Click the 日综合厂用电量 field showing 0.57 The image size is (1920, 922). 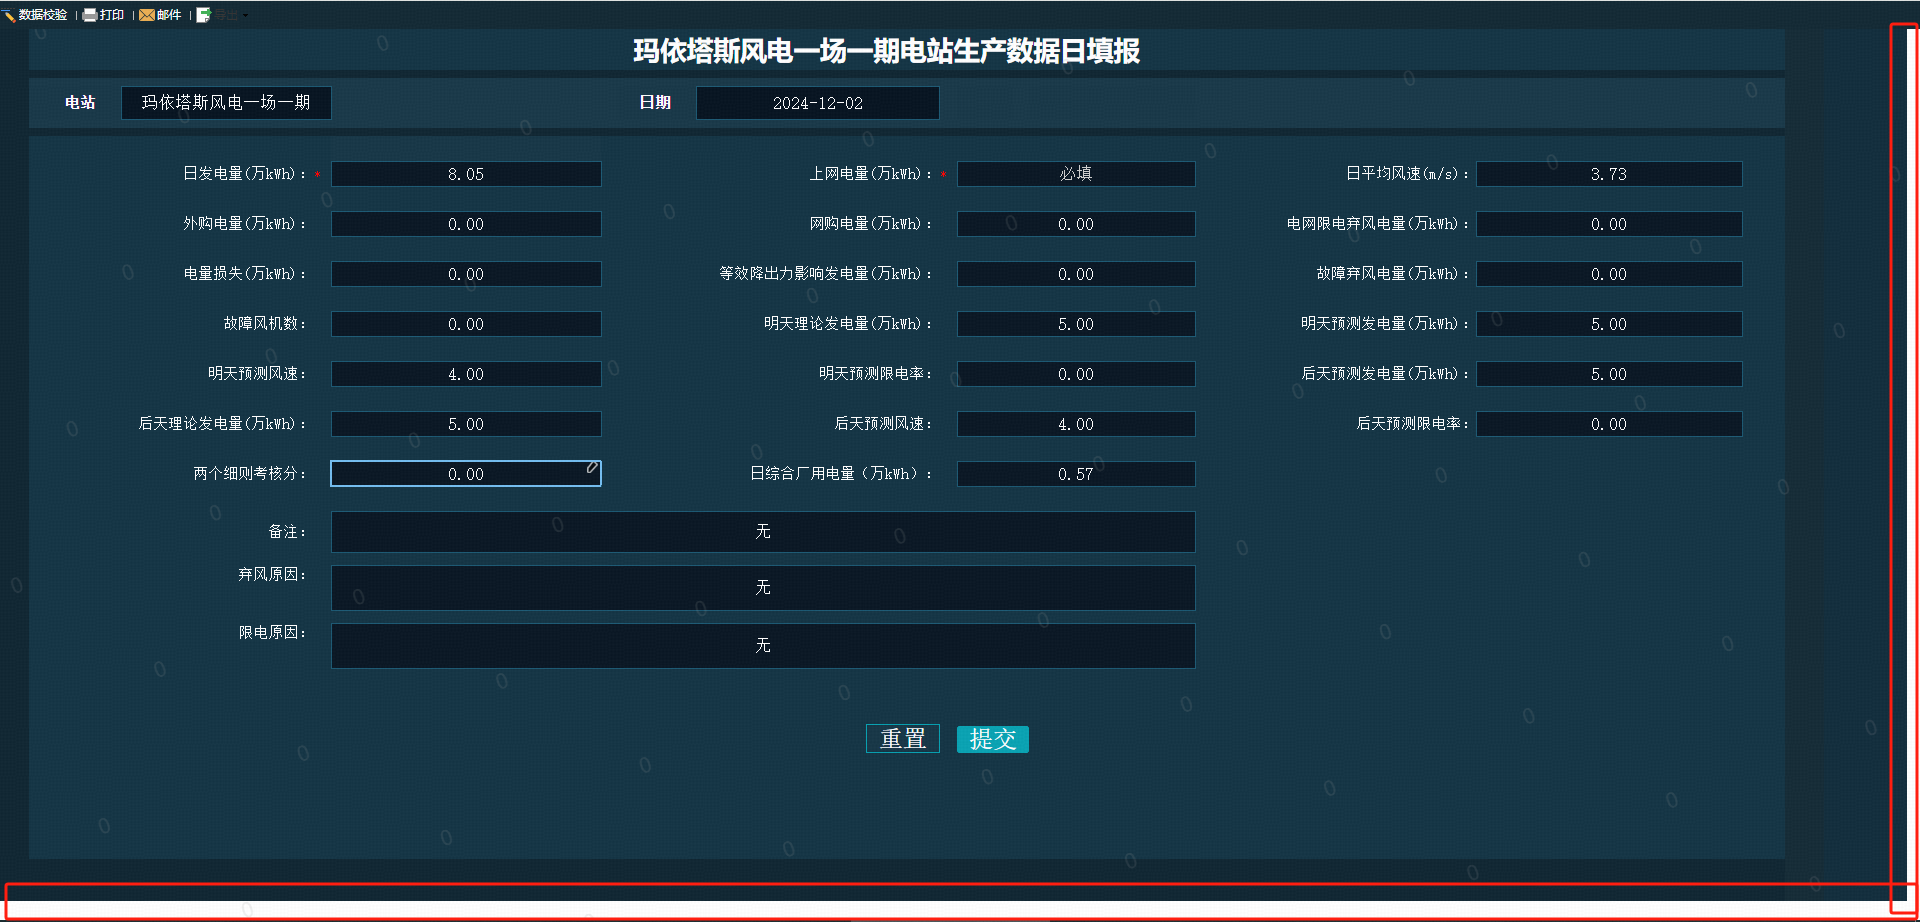pos(1076,474)
